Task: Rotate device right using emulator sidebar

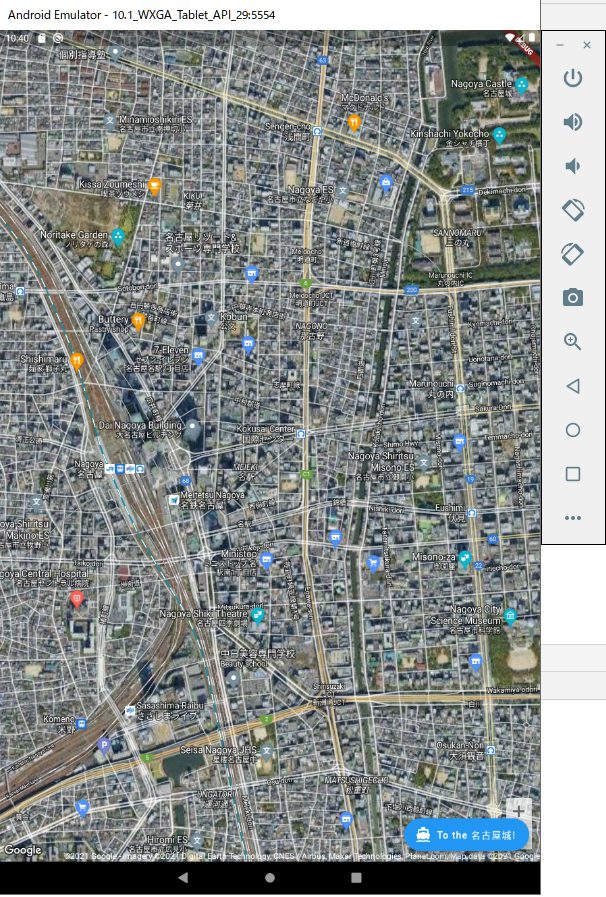Action: click(x=573, y=253)
